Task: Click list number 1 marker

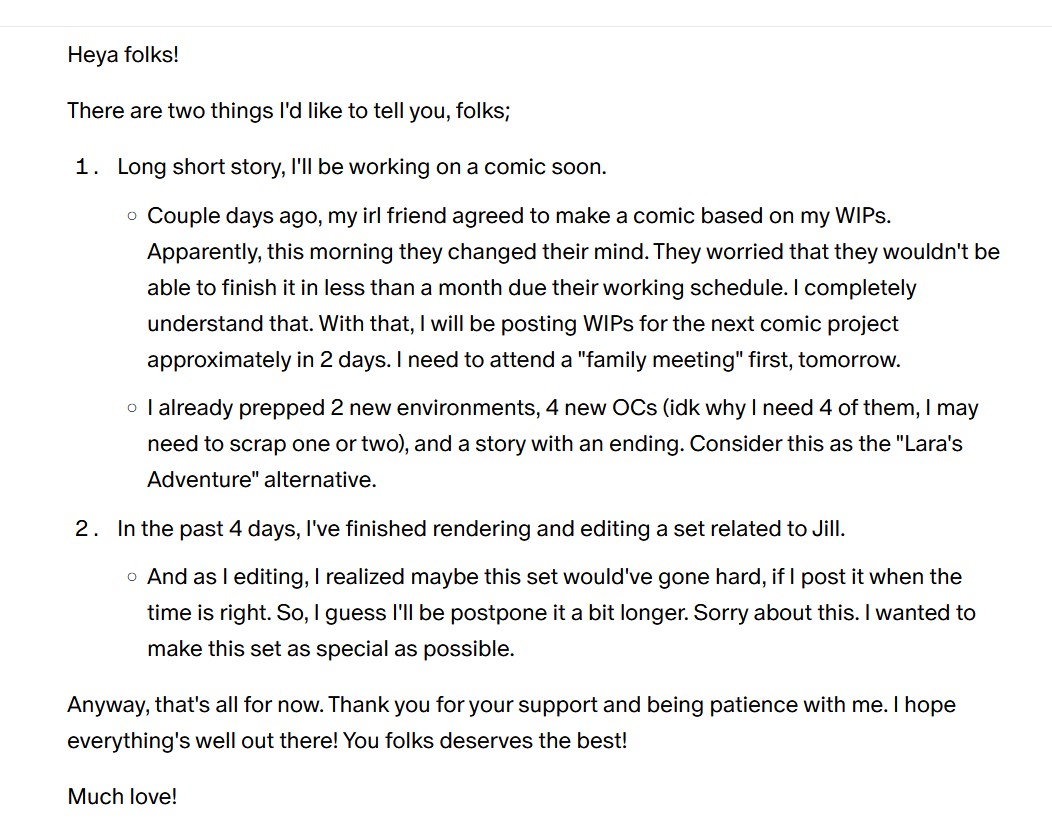Action: click(x=87, y=166)
